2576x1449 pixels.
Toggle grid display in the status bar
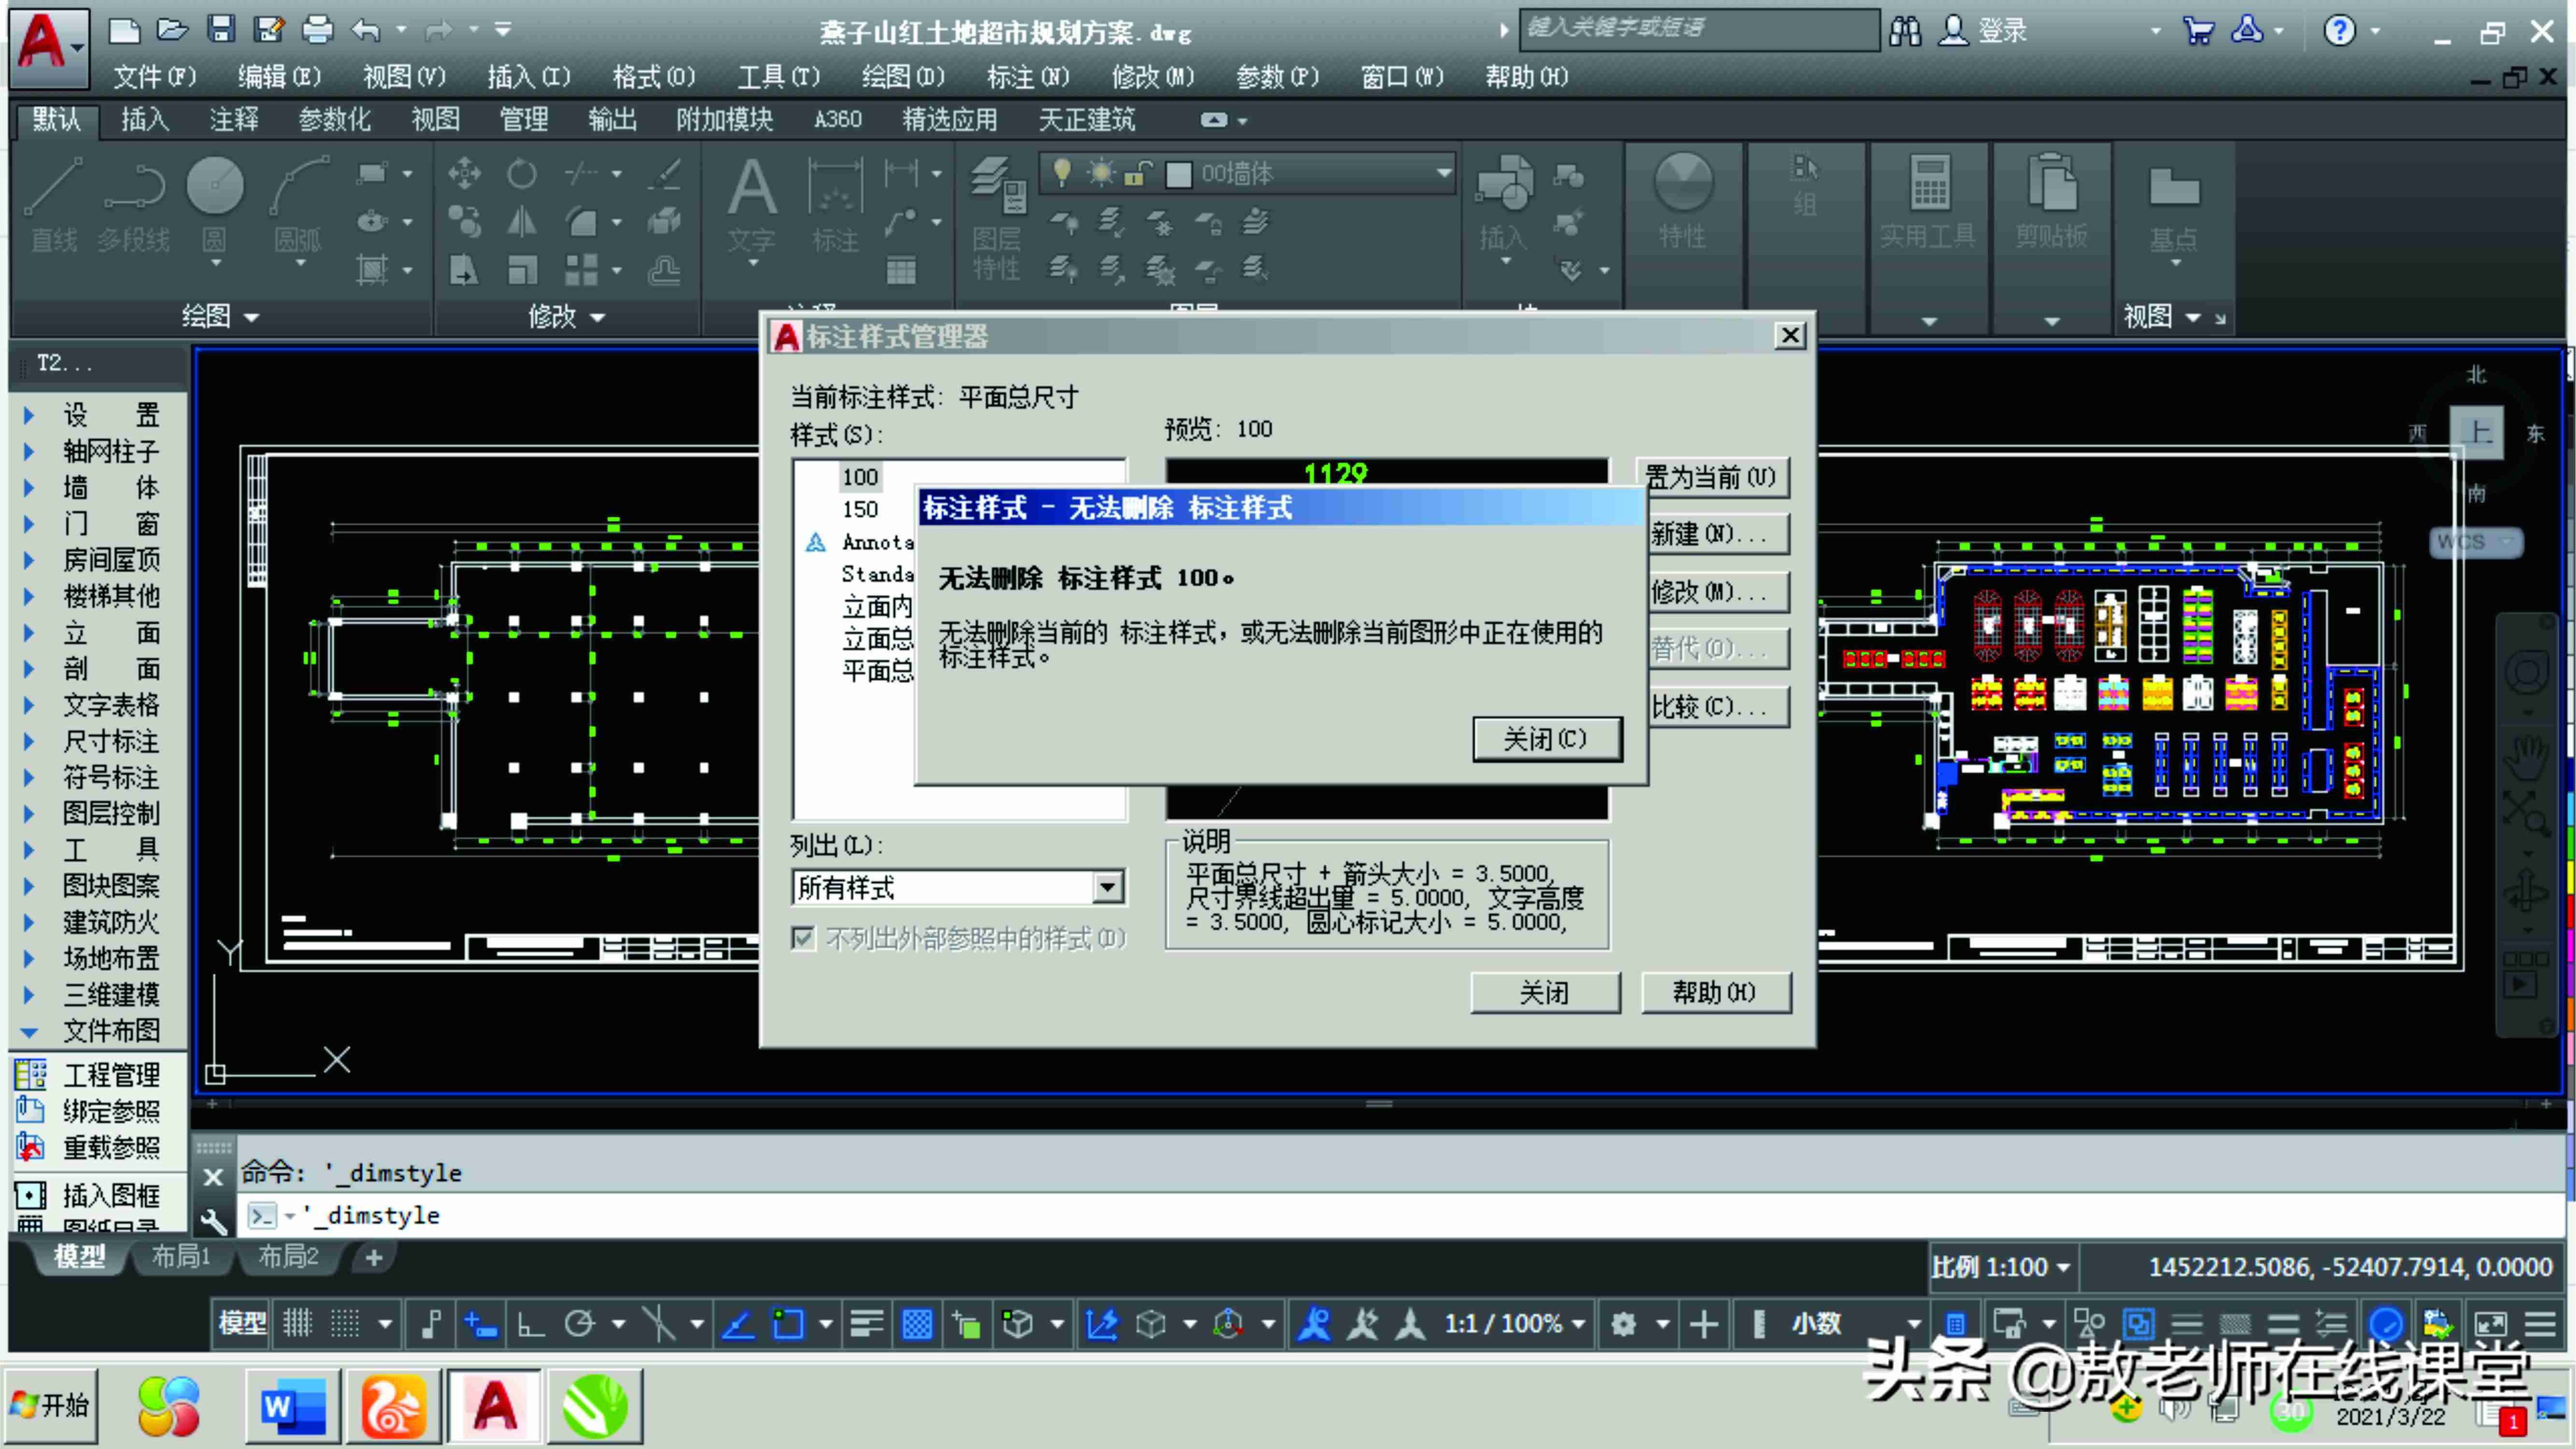pyautogui.click(x=298, y=1324)
